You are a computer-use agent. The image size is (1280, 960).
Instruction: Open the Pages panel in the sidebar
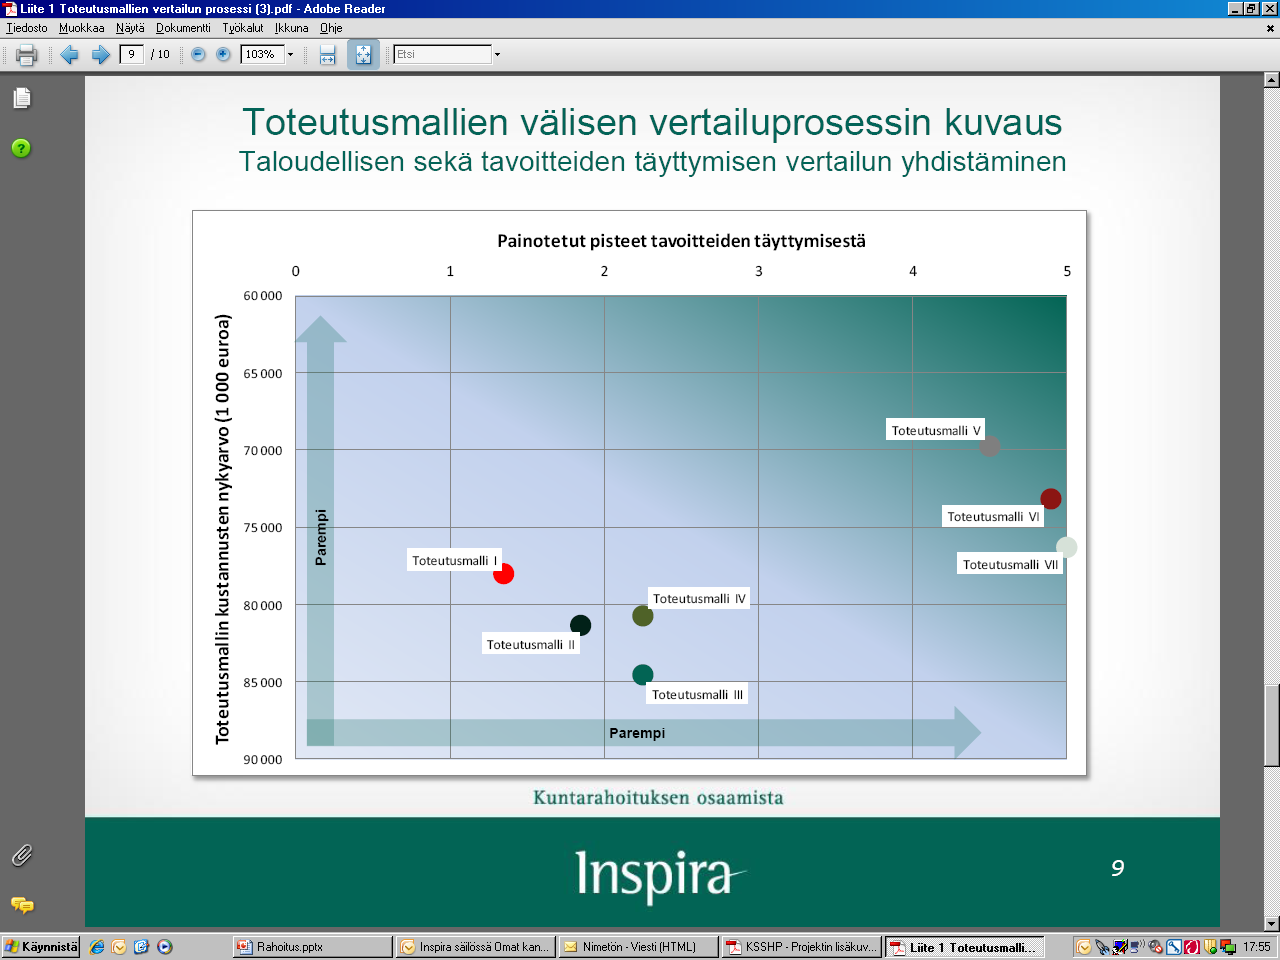point(22,98)
